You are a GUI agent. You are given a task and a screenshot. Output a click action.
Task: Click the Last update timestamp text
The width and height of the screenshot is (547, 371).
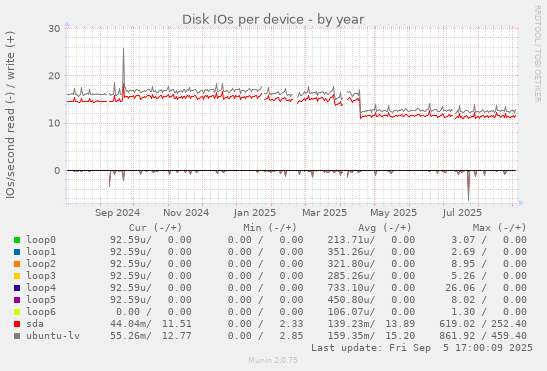click(422, 348)
